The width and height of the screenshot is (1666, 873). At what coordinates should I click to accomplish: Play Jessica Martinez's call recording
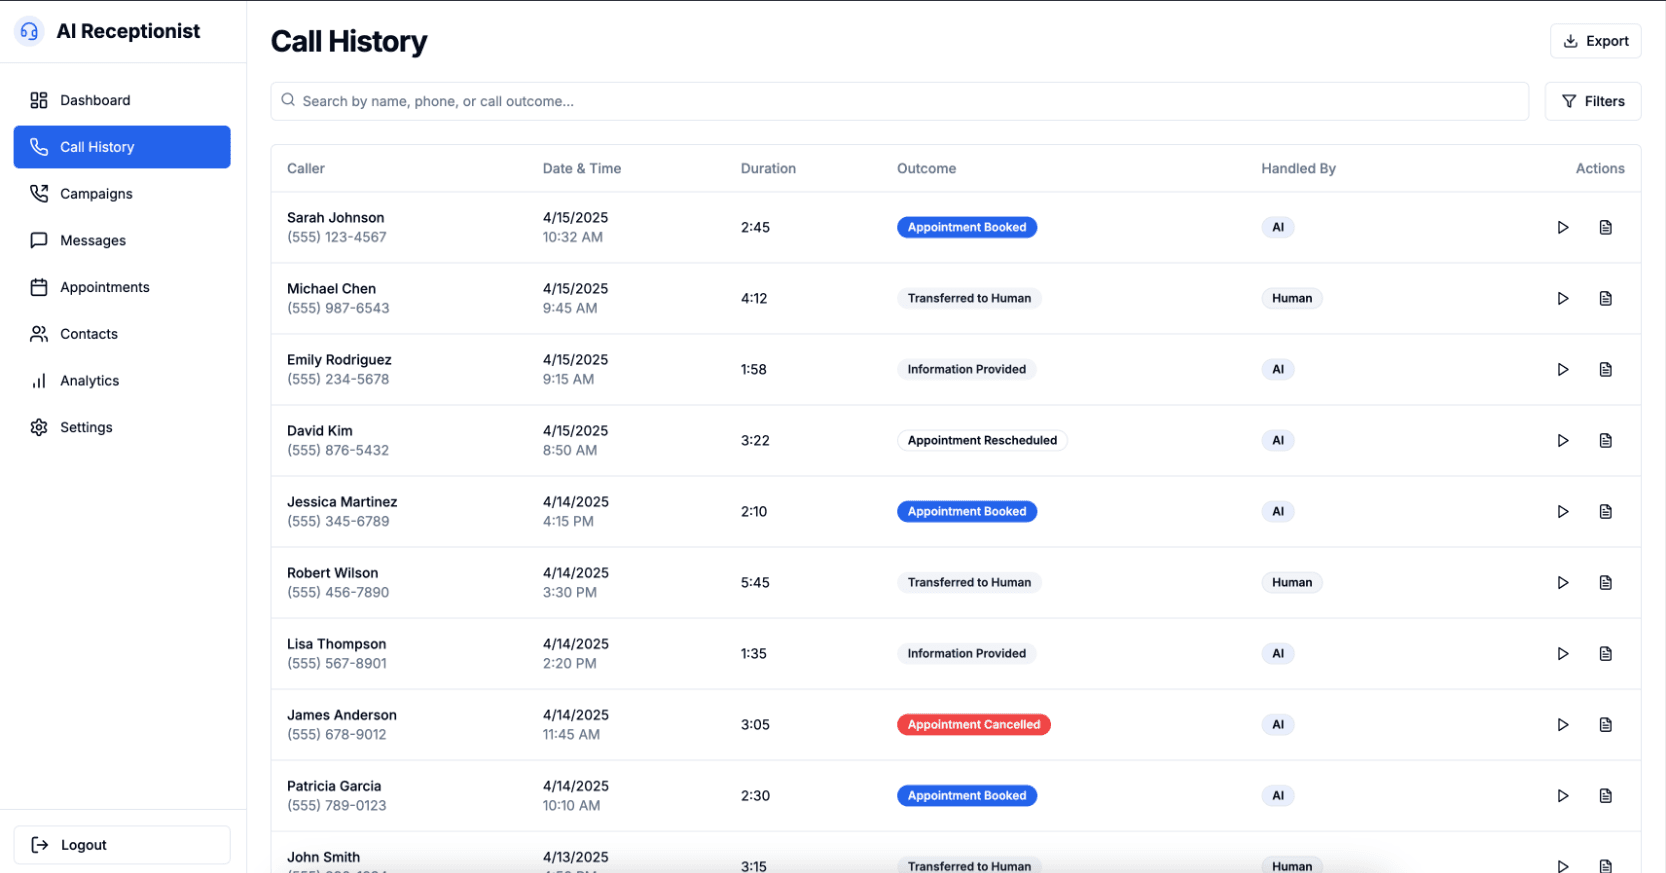(1562, 512)
